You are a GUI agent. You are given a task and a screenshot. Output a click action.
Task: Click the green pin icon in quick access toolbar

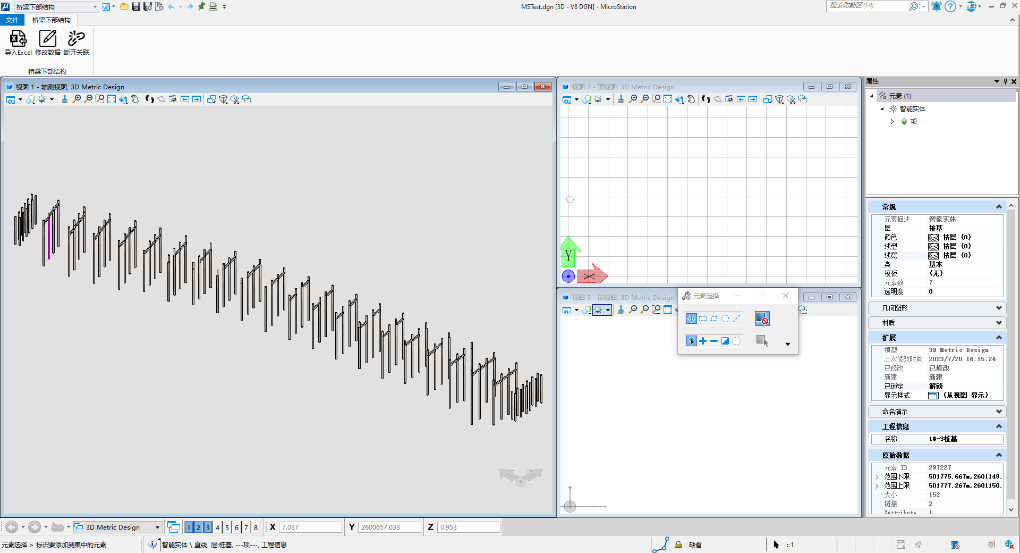pos(202,7)
